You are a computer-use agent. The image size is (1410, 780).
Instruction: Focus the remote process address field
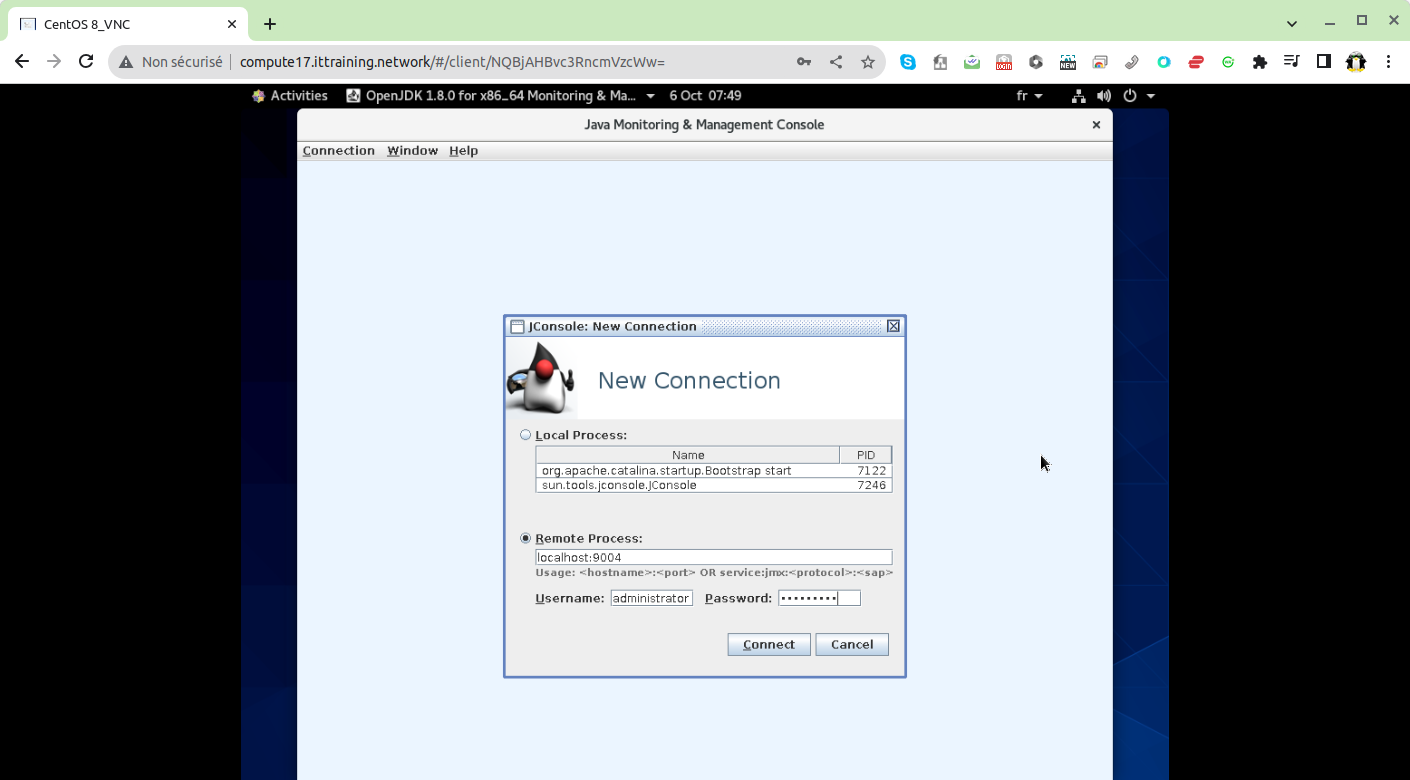(714, 558)
